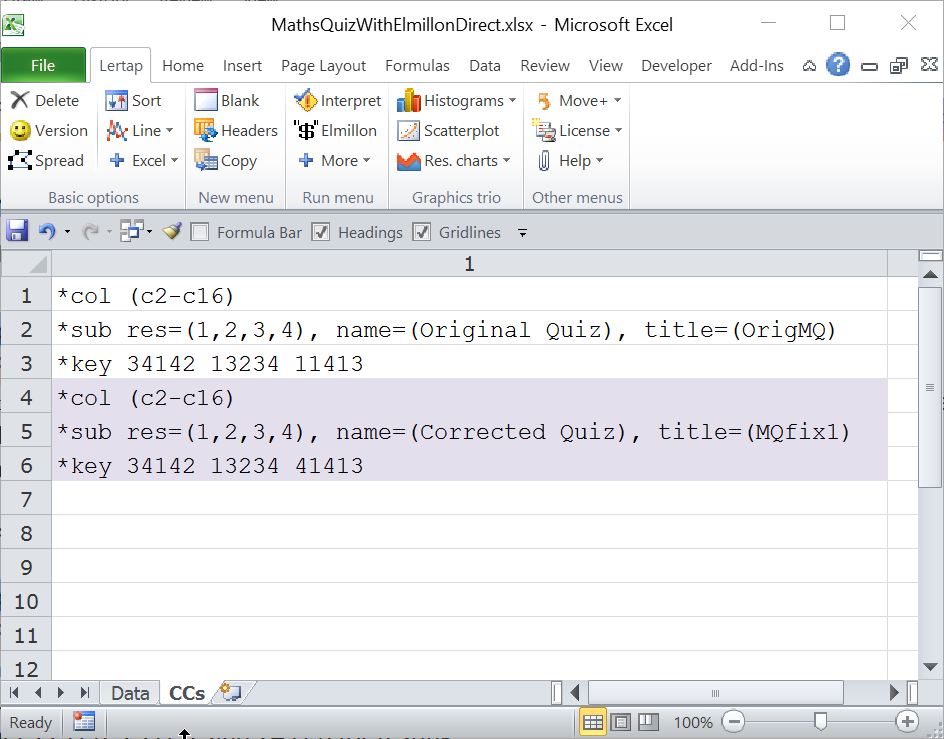The height and width of the screenshot is (739, 944).
Task: Expand the Res. charts dropdown
Action: pos(506,161)
